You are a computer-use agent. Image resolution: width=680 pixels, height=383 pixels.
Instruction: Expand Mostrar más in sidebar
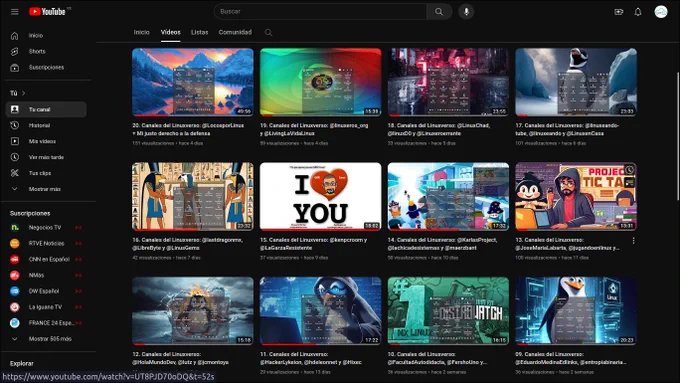(46, 189)
